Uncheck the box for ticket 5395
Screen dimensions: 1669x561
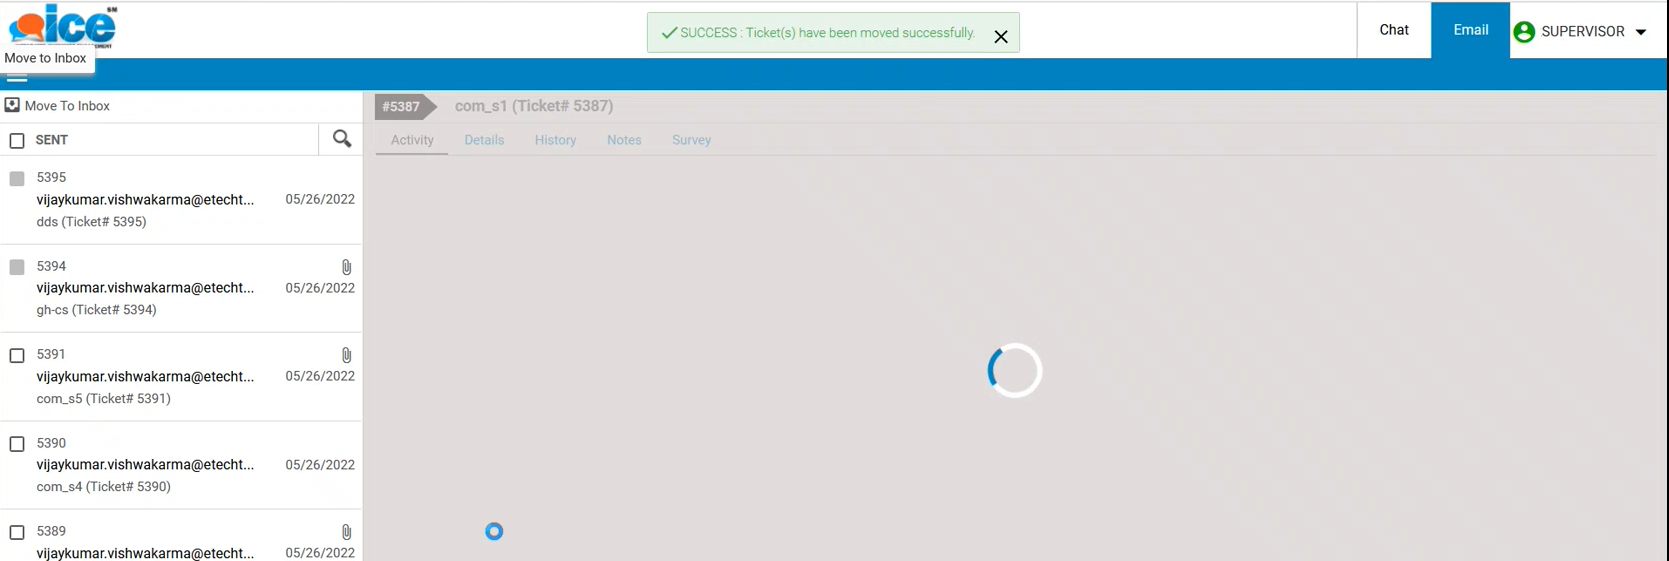coord(17,179)
